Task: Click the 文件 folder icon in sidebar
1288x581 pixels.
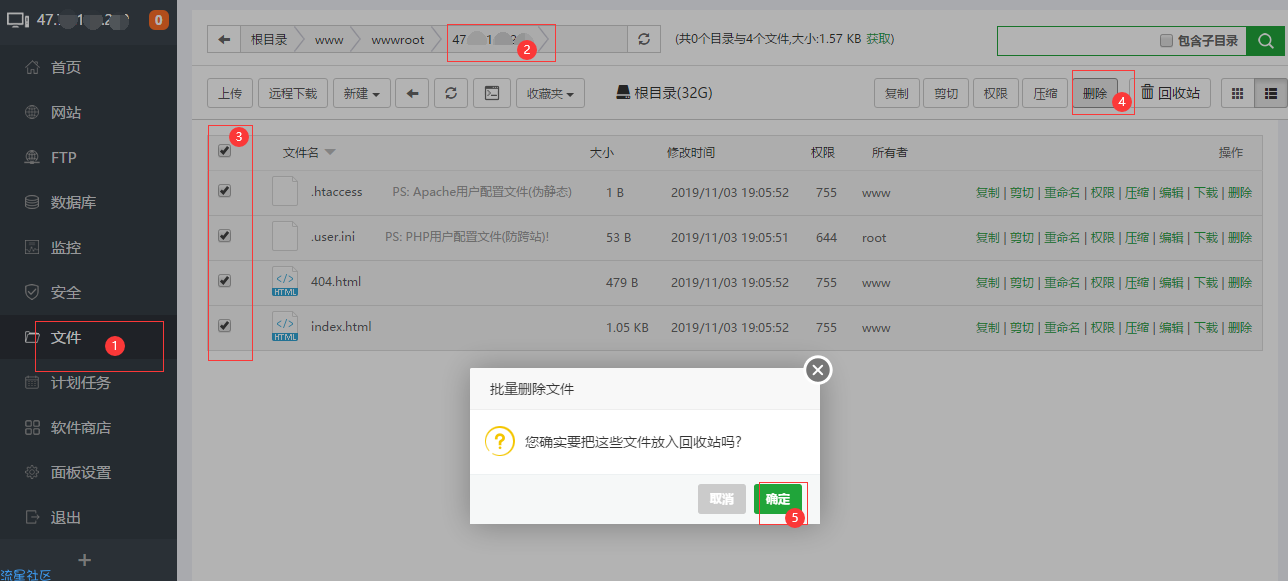Action: pos(32,338)
